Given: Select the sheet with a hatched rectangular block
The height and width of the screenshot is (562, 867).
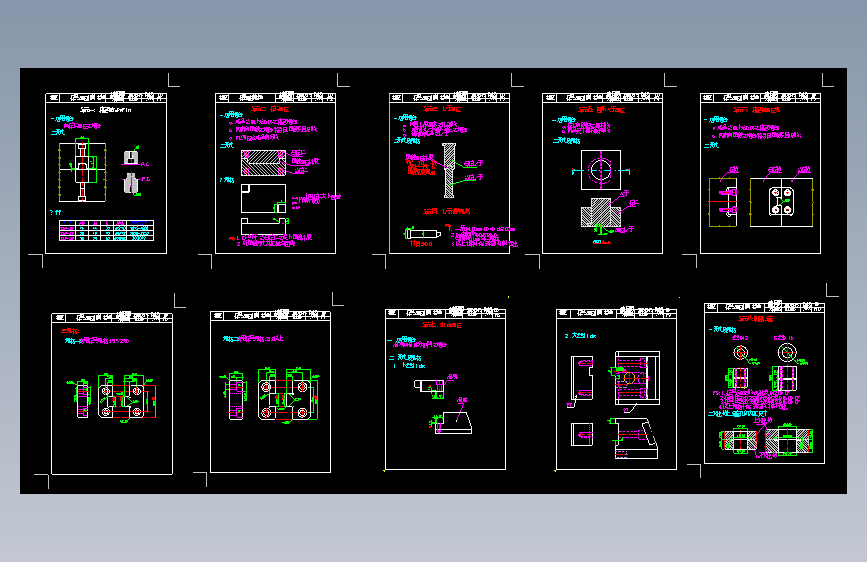Looking at the screenshot, I should [x=275, y=173].
